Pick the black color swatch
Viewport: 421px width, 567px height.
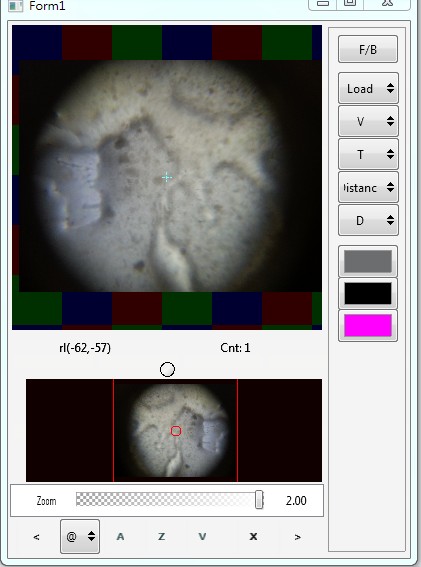point(368,293)
